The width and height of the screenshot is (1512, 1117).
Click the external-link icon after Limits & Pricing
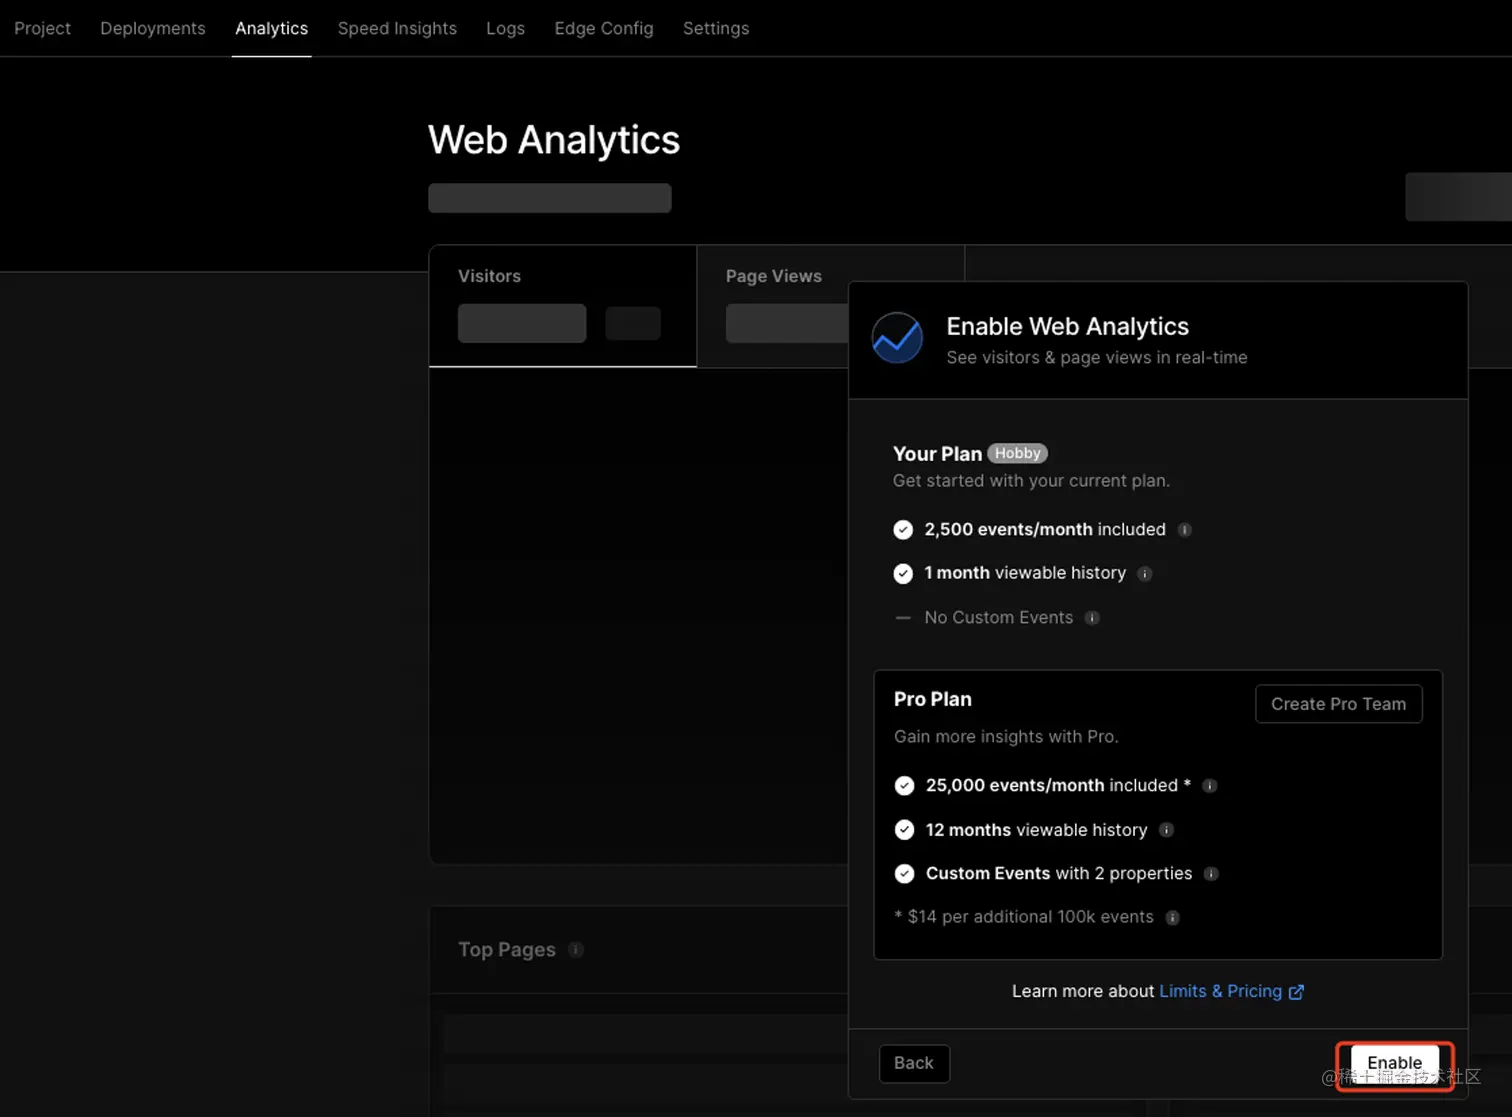point(1296,992)
